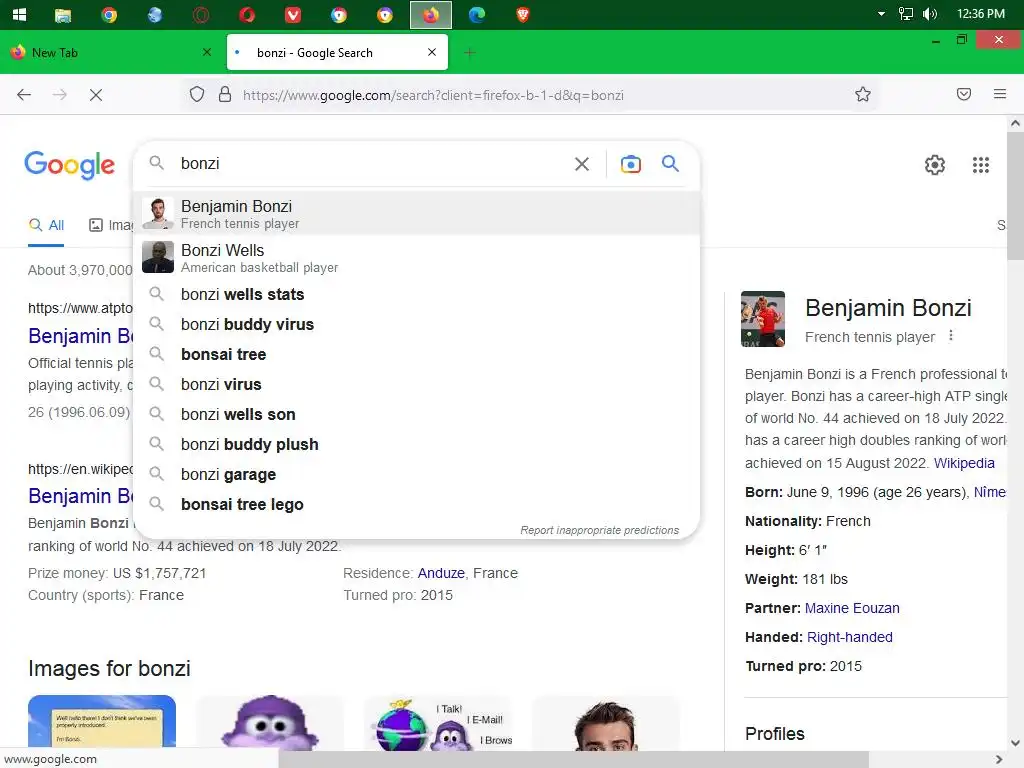Click the Right-handed link
This screenshot has height=768, width=1024.
[x=850, y=637]
